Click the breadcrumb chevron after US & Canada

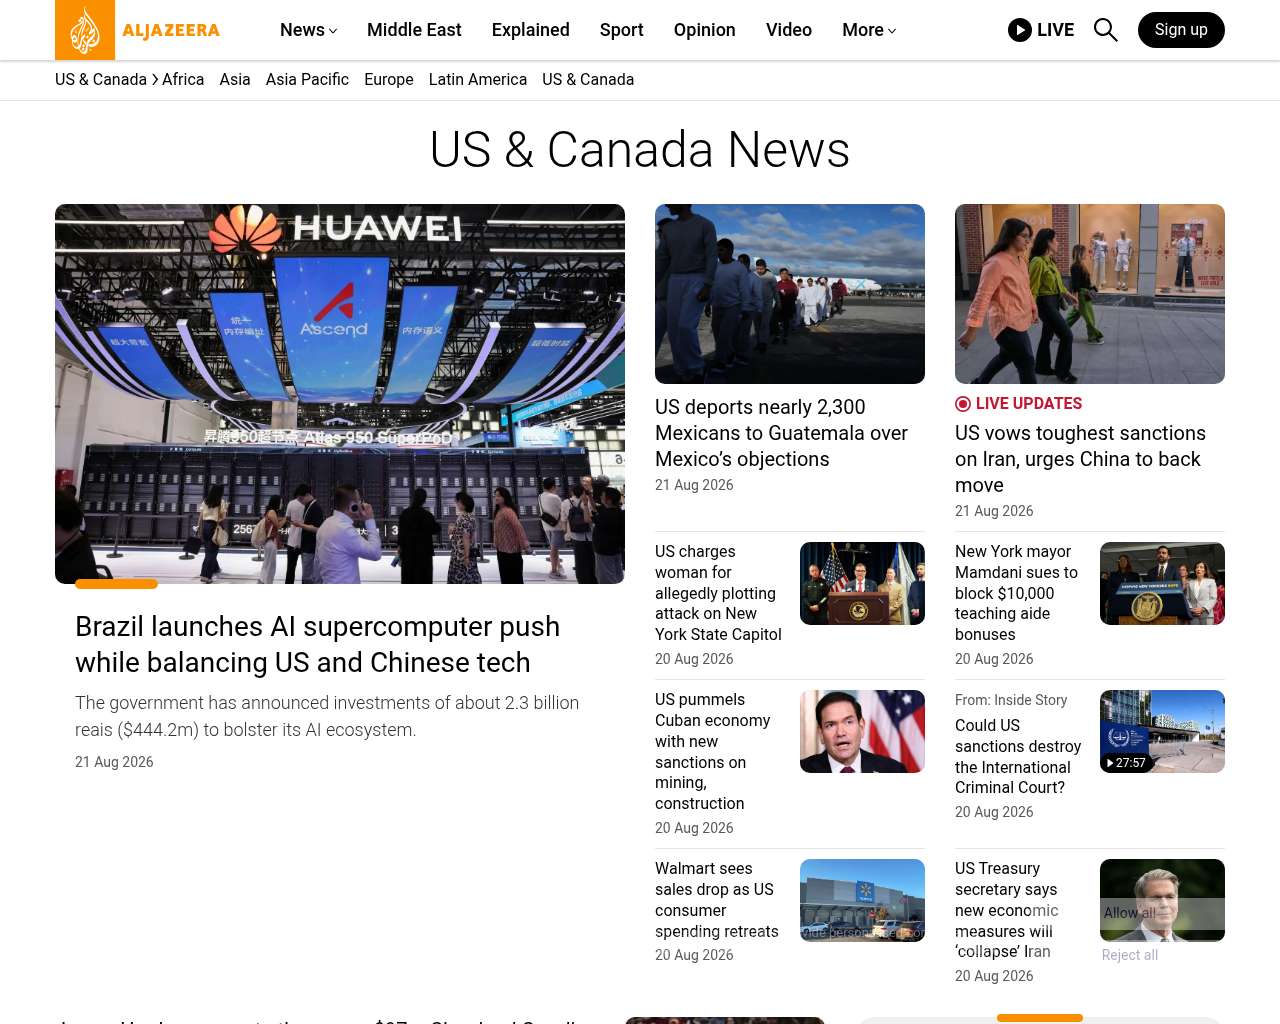point(155,79)
